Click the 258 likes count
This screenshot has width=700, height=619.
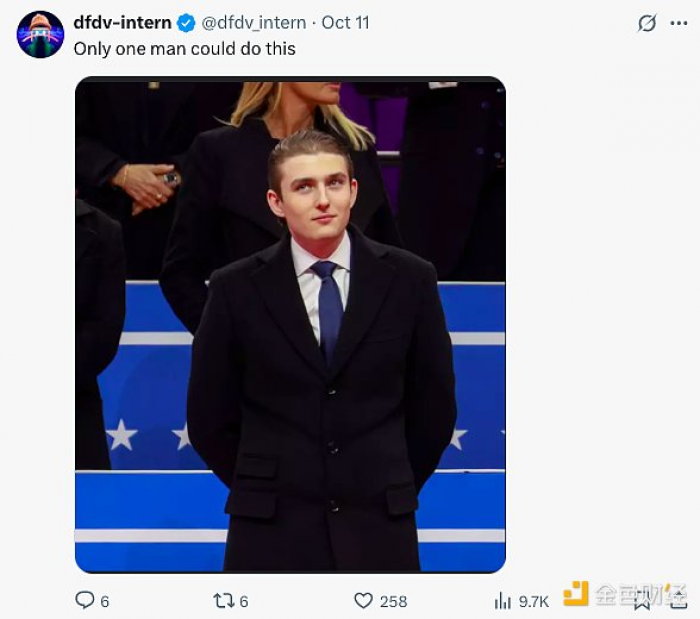pyautogui.click(x=394, y=601)
